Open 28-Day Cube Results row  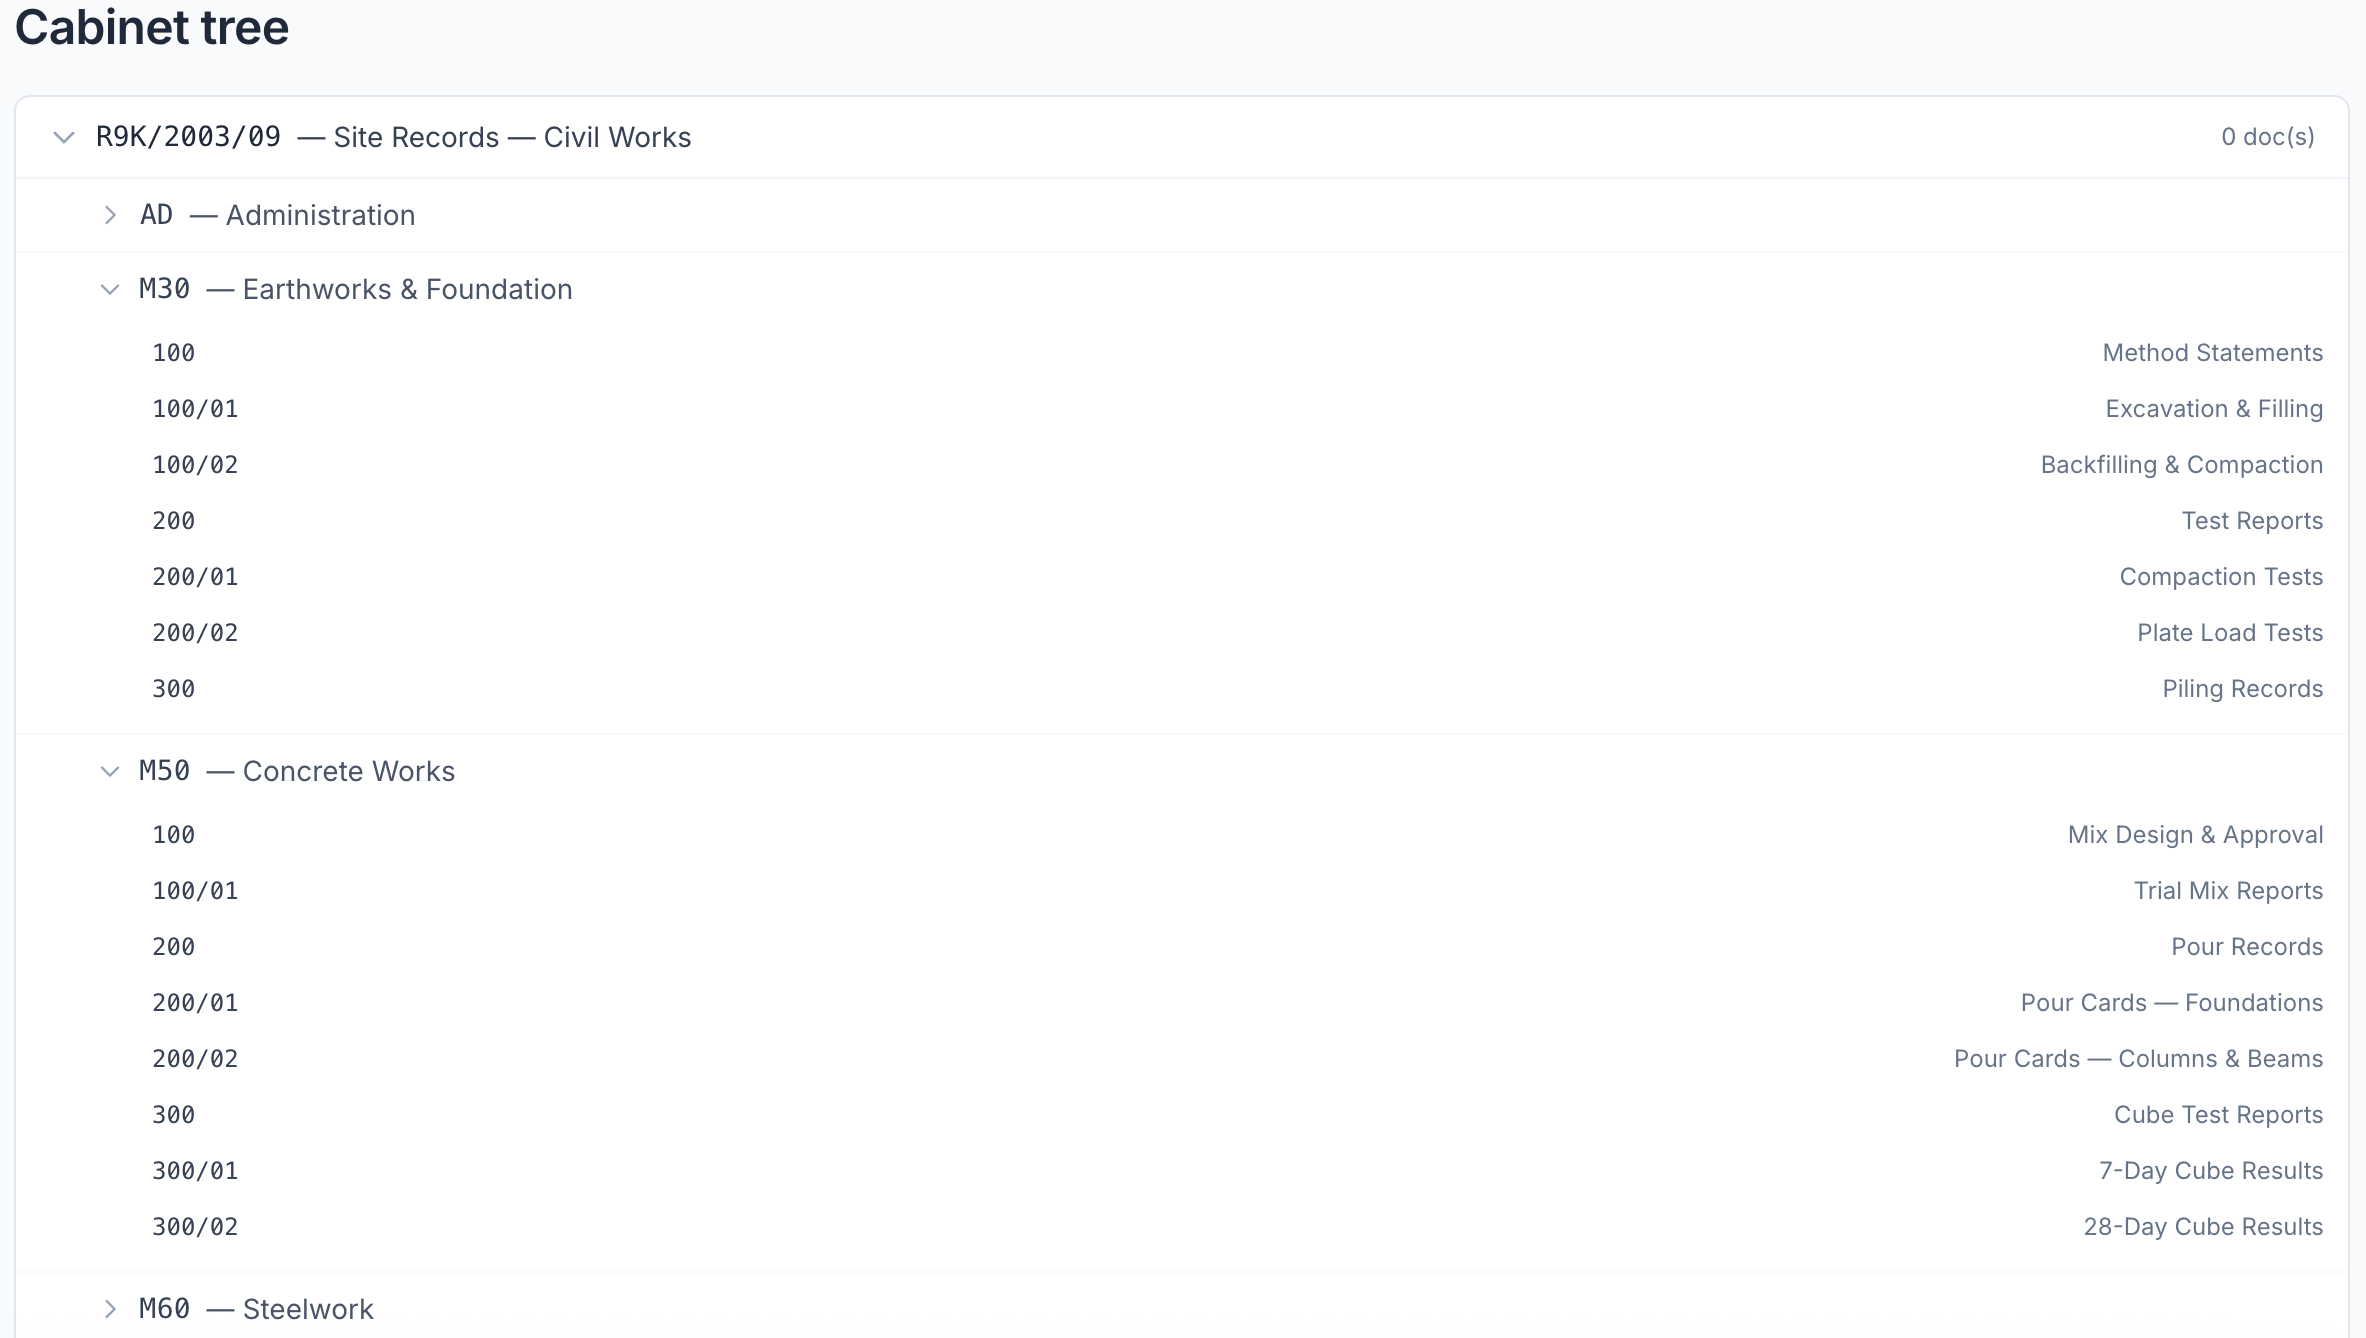pos(1237,1227)
